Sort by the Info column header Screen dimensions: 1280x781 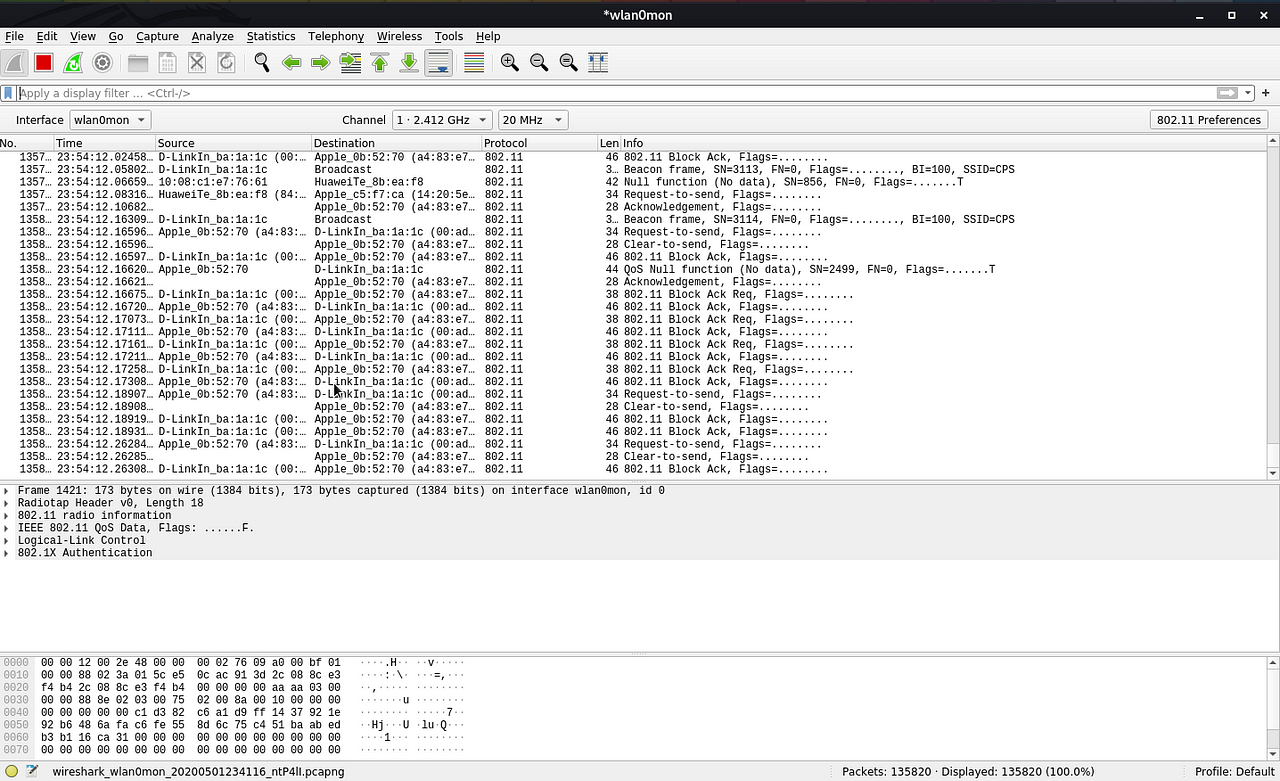pos(943,143)
